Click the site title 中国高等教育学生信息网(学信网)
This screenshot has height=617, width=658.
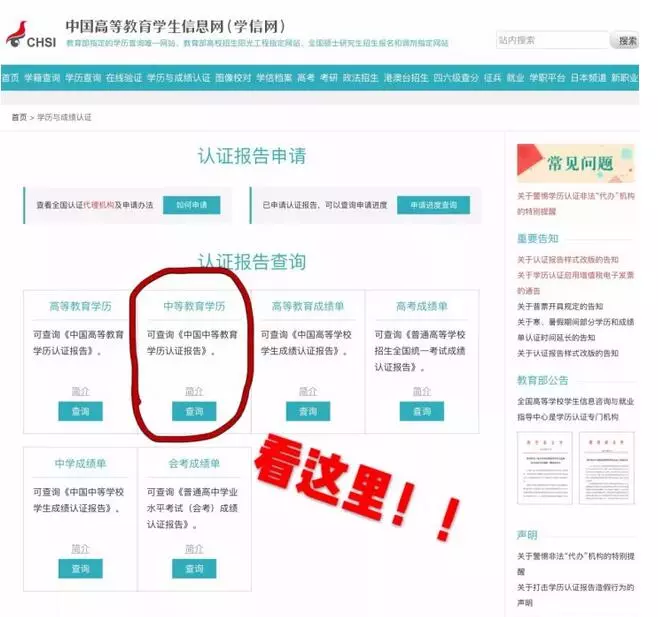tap(175, 26)
